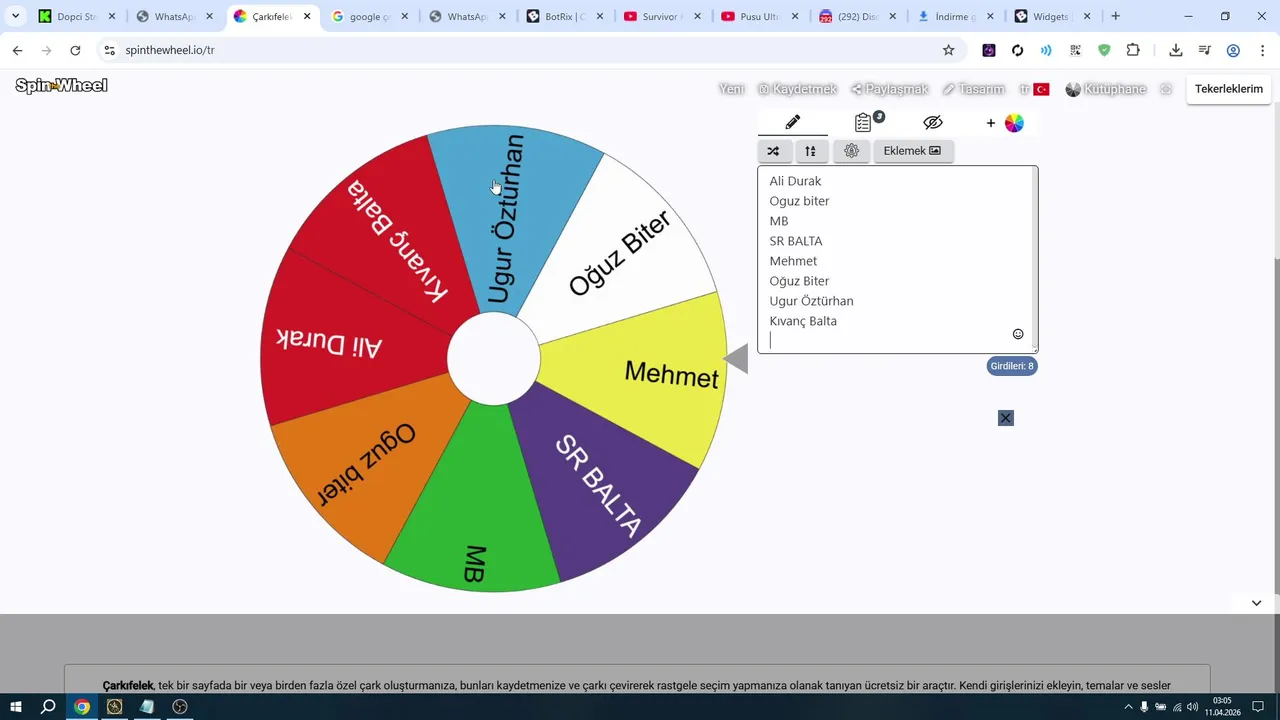Open Chrome downloads icon
The image size is (1280, 720).
(1176, 50)
